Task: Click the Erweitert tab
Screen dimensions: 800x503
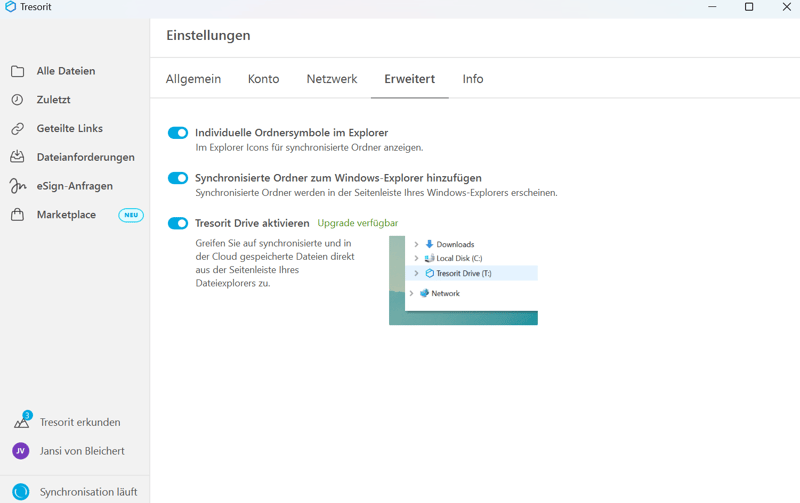Action: [410, 79]
